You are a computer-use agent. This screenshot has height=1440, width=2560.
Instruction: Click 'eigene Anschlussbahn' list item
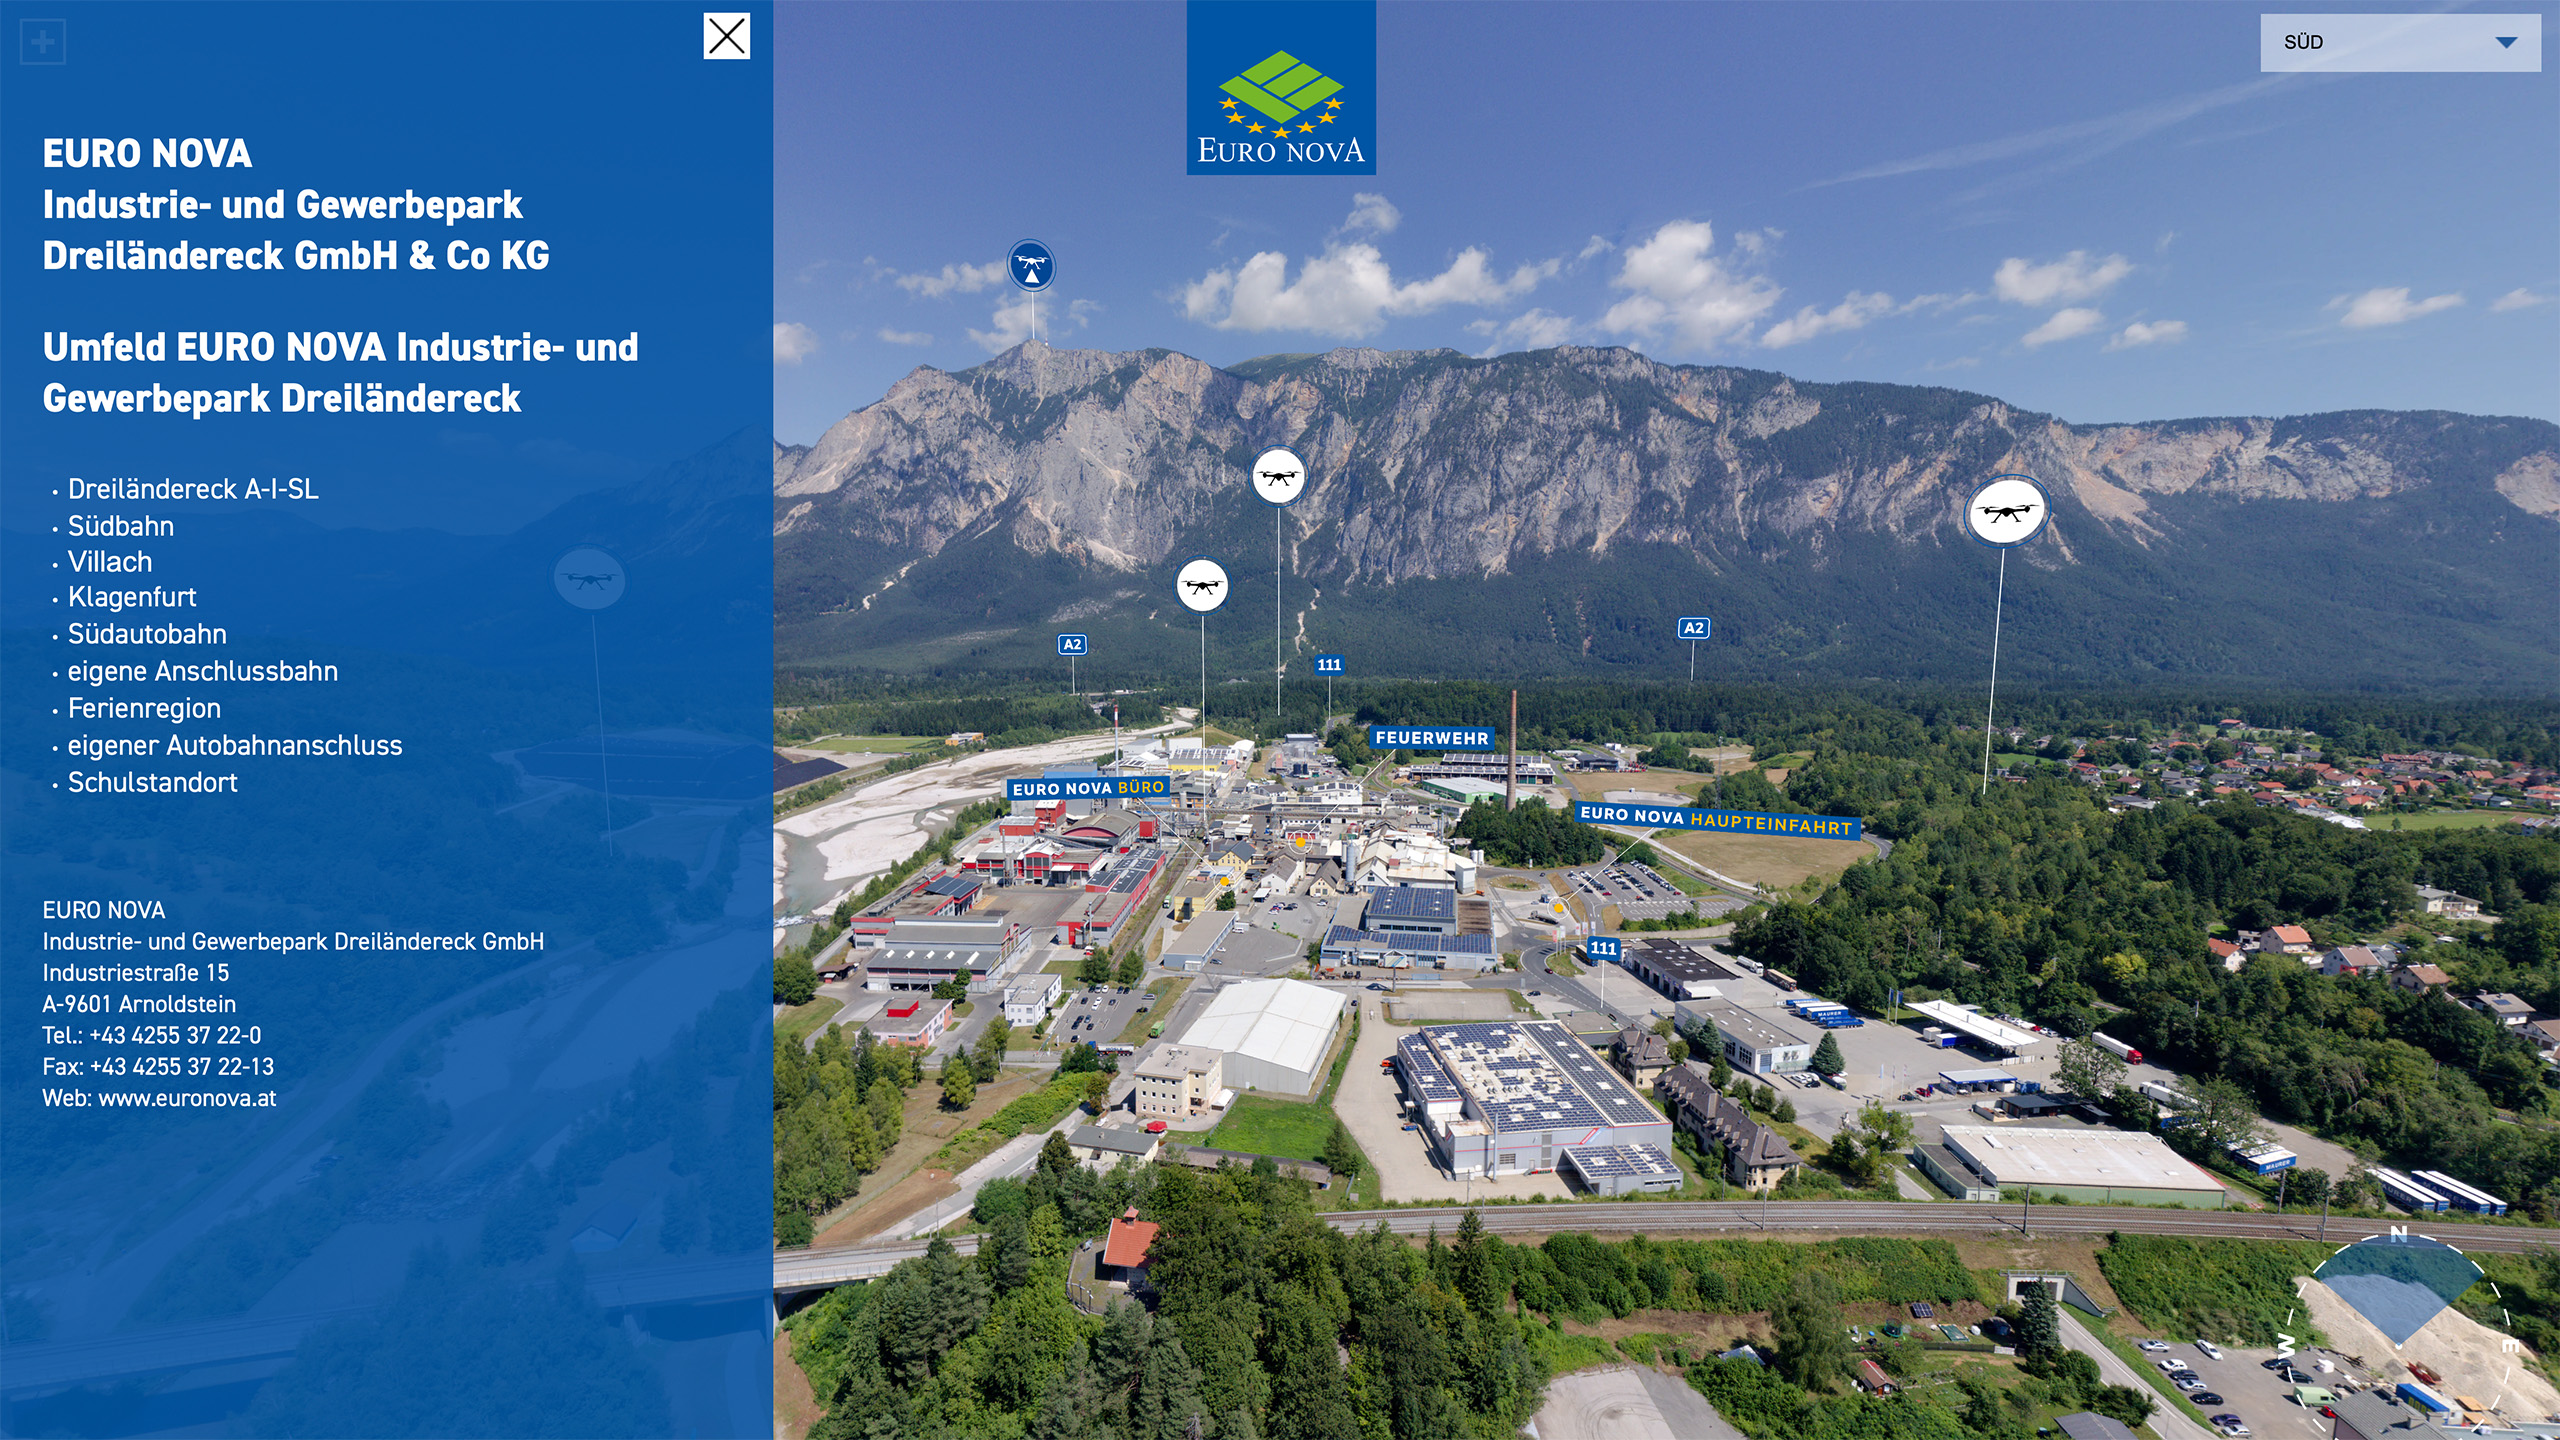(x=203, y=671)
